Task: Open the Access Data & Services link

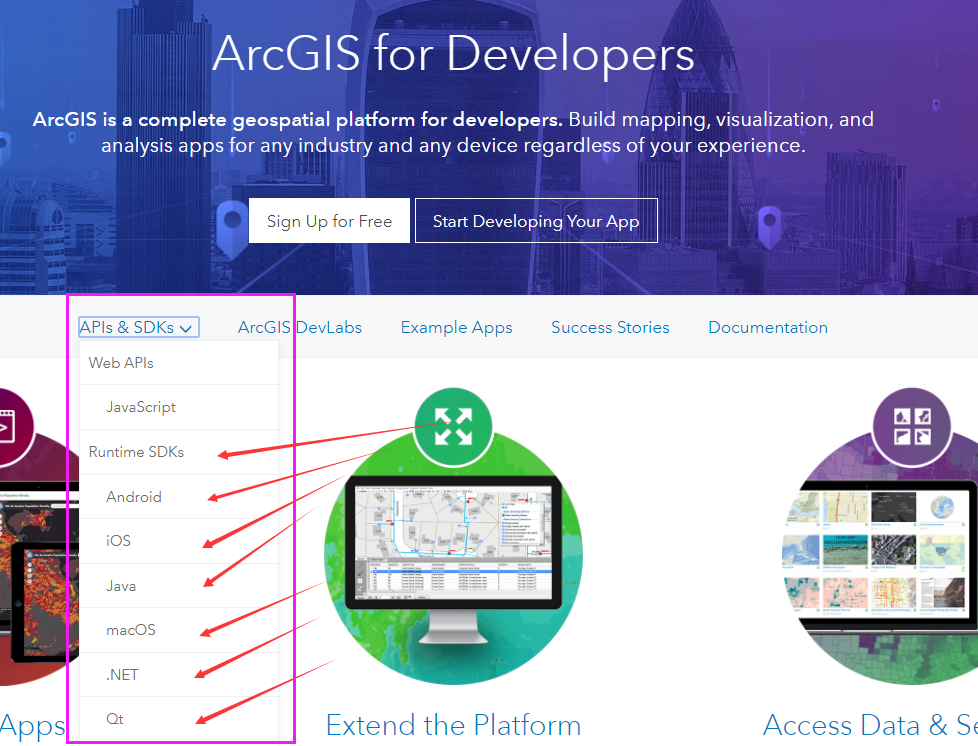Action: click(x=870, y=725)
